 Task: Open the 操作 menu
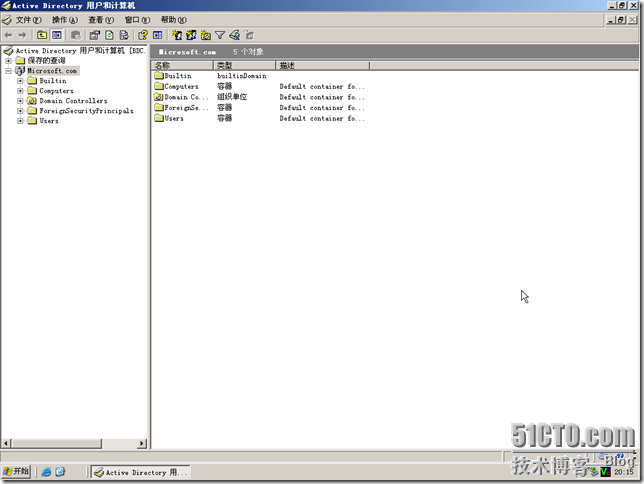coord(65,20)
